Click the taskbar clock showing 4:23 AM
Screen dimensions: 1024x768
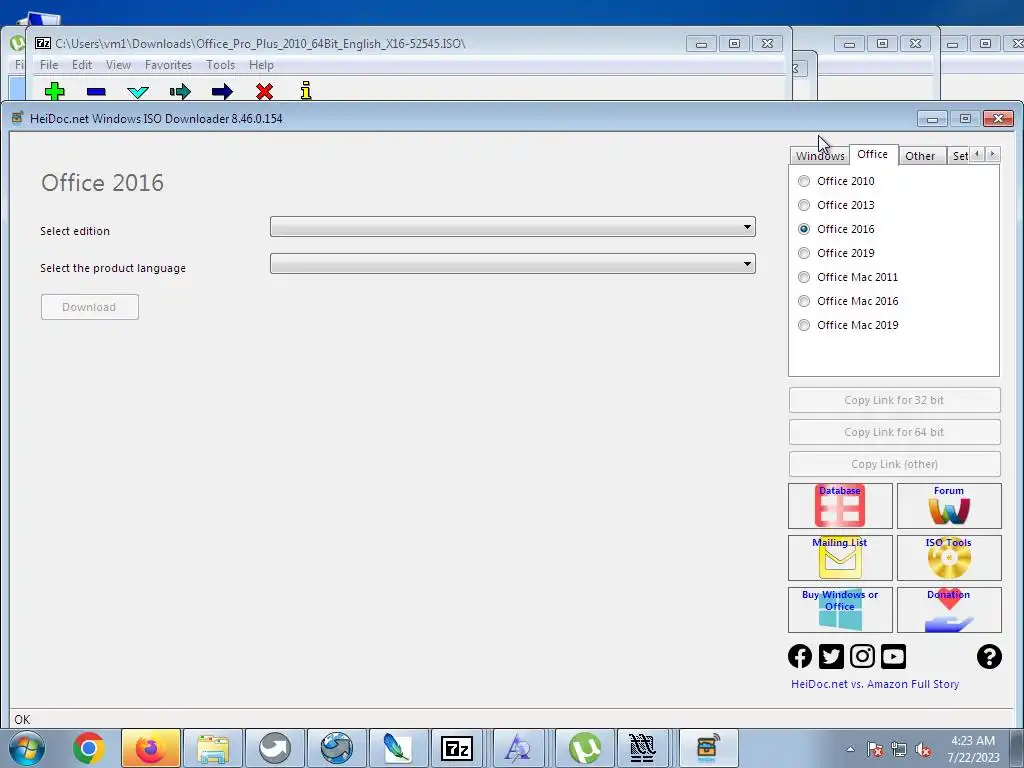(973, 748)
